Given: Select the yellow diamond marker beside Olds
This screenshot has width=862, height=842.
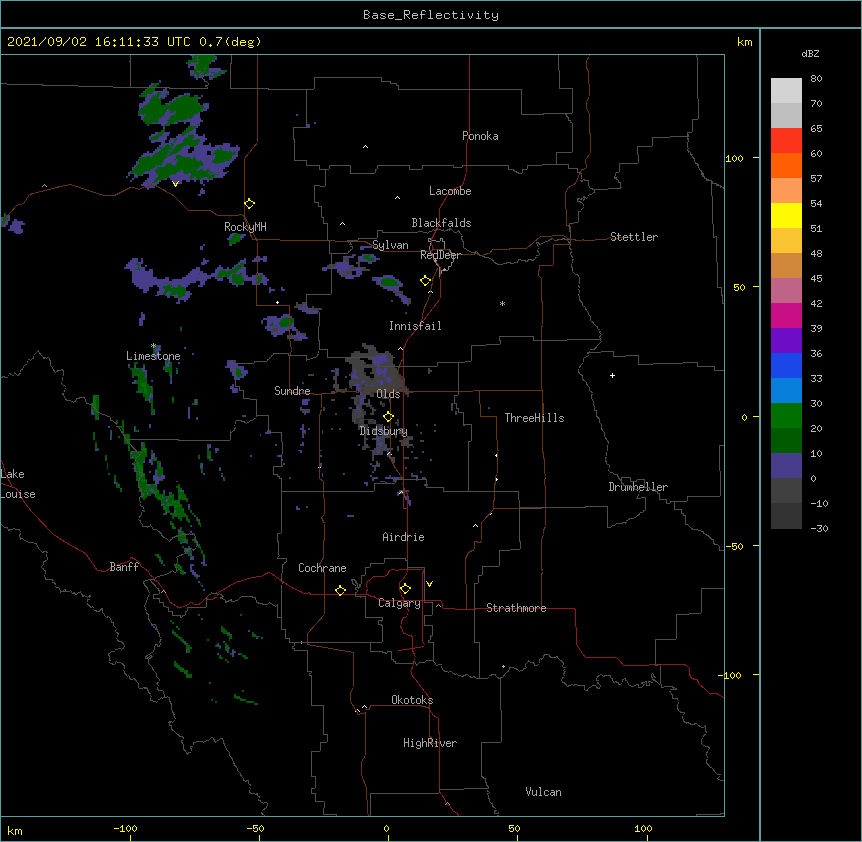Looking at the screenshot, I should (x=389, y=417).
